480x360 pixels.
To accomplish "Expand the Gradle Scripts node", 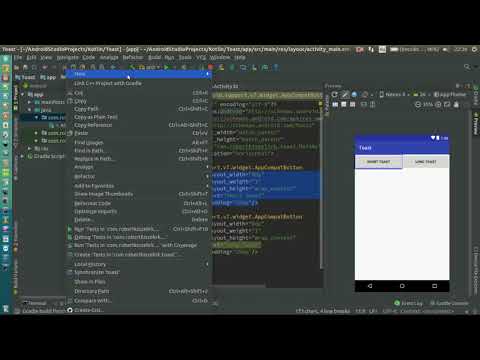I will coord(22,156).
